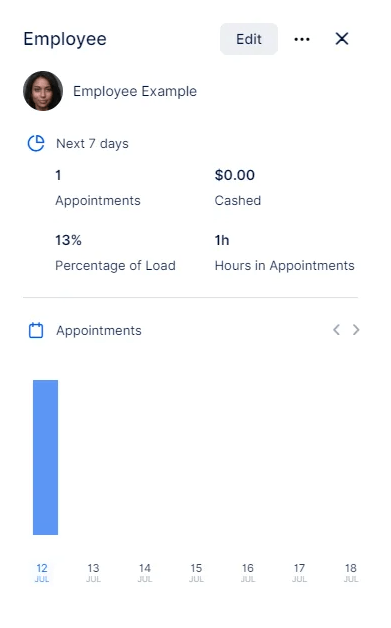Screen dimensions: 391x628
Task: Select the 17 JUL date label
Action: (x=299, y=572)
